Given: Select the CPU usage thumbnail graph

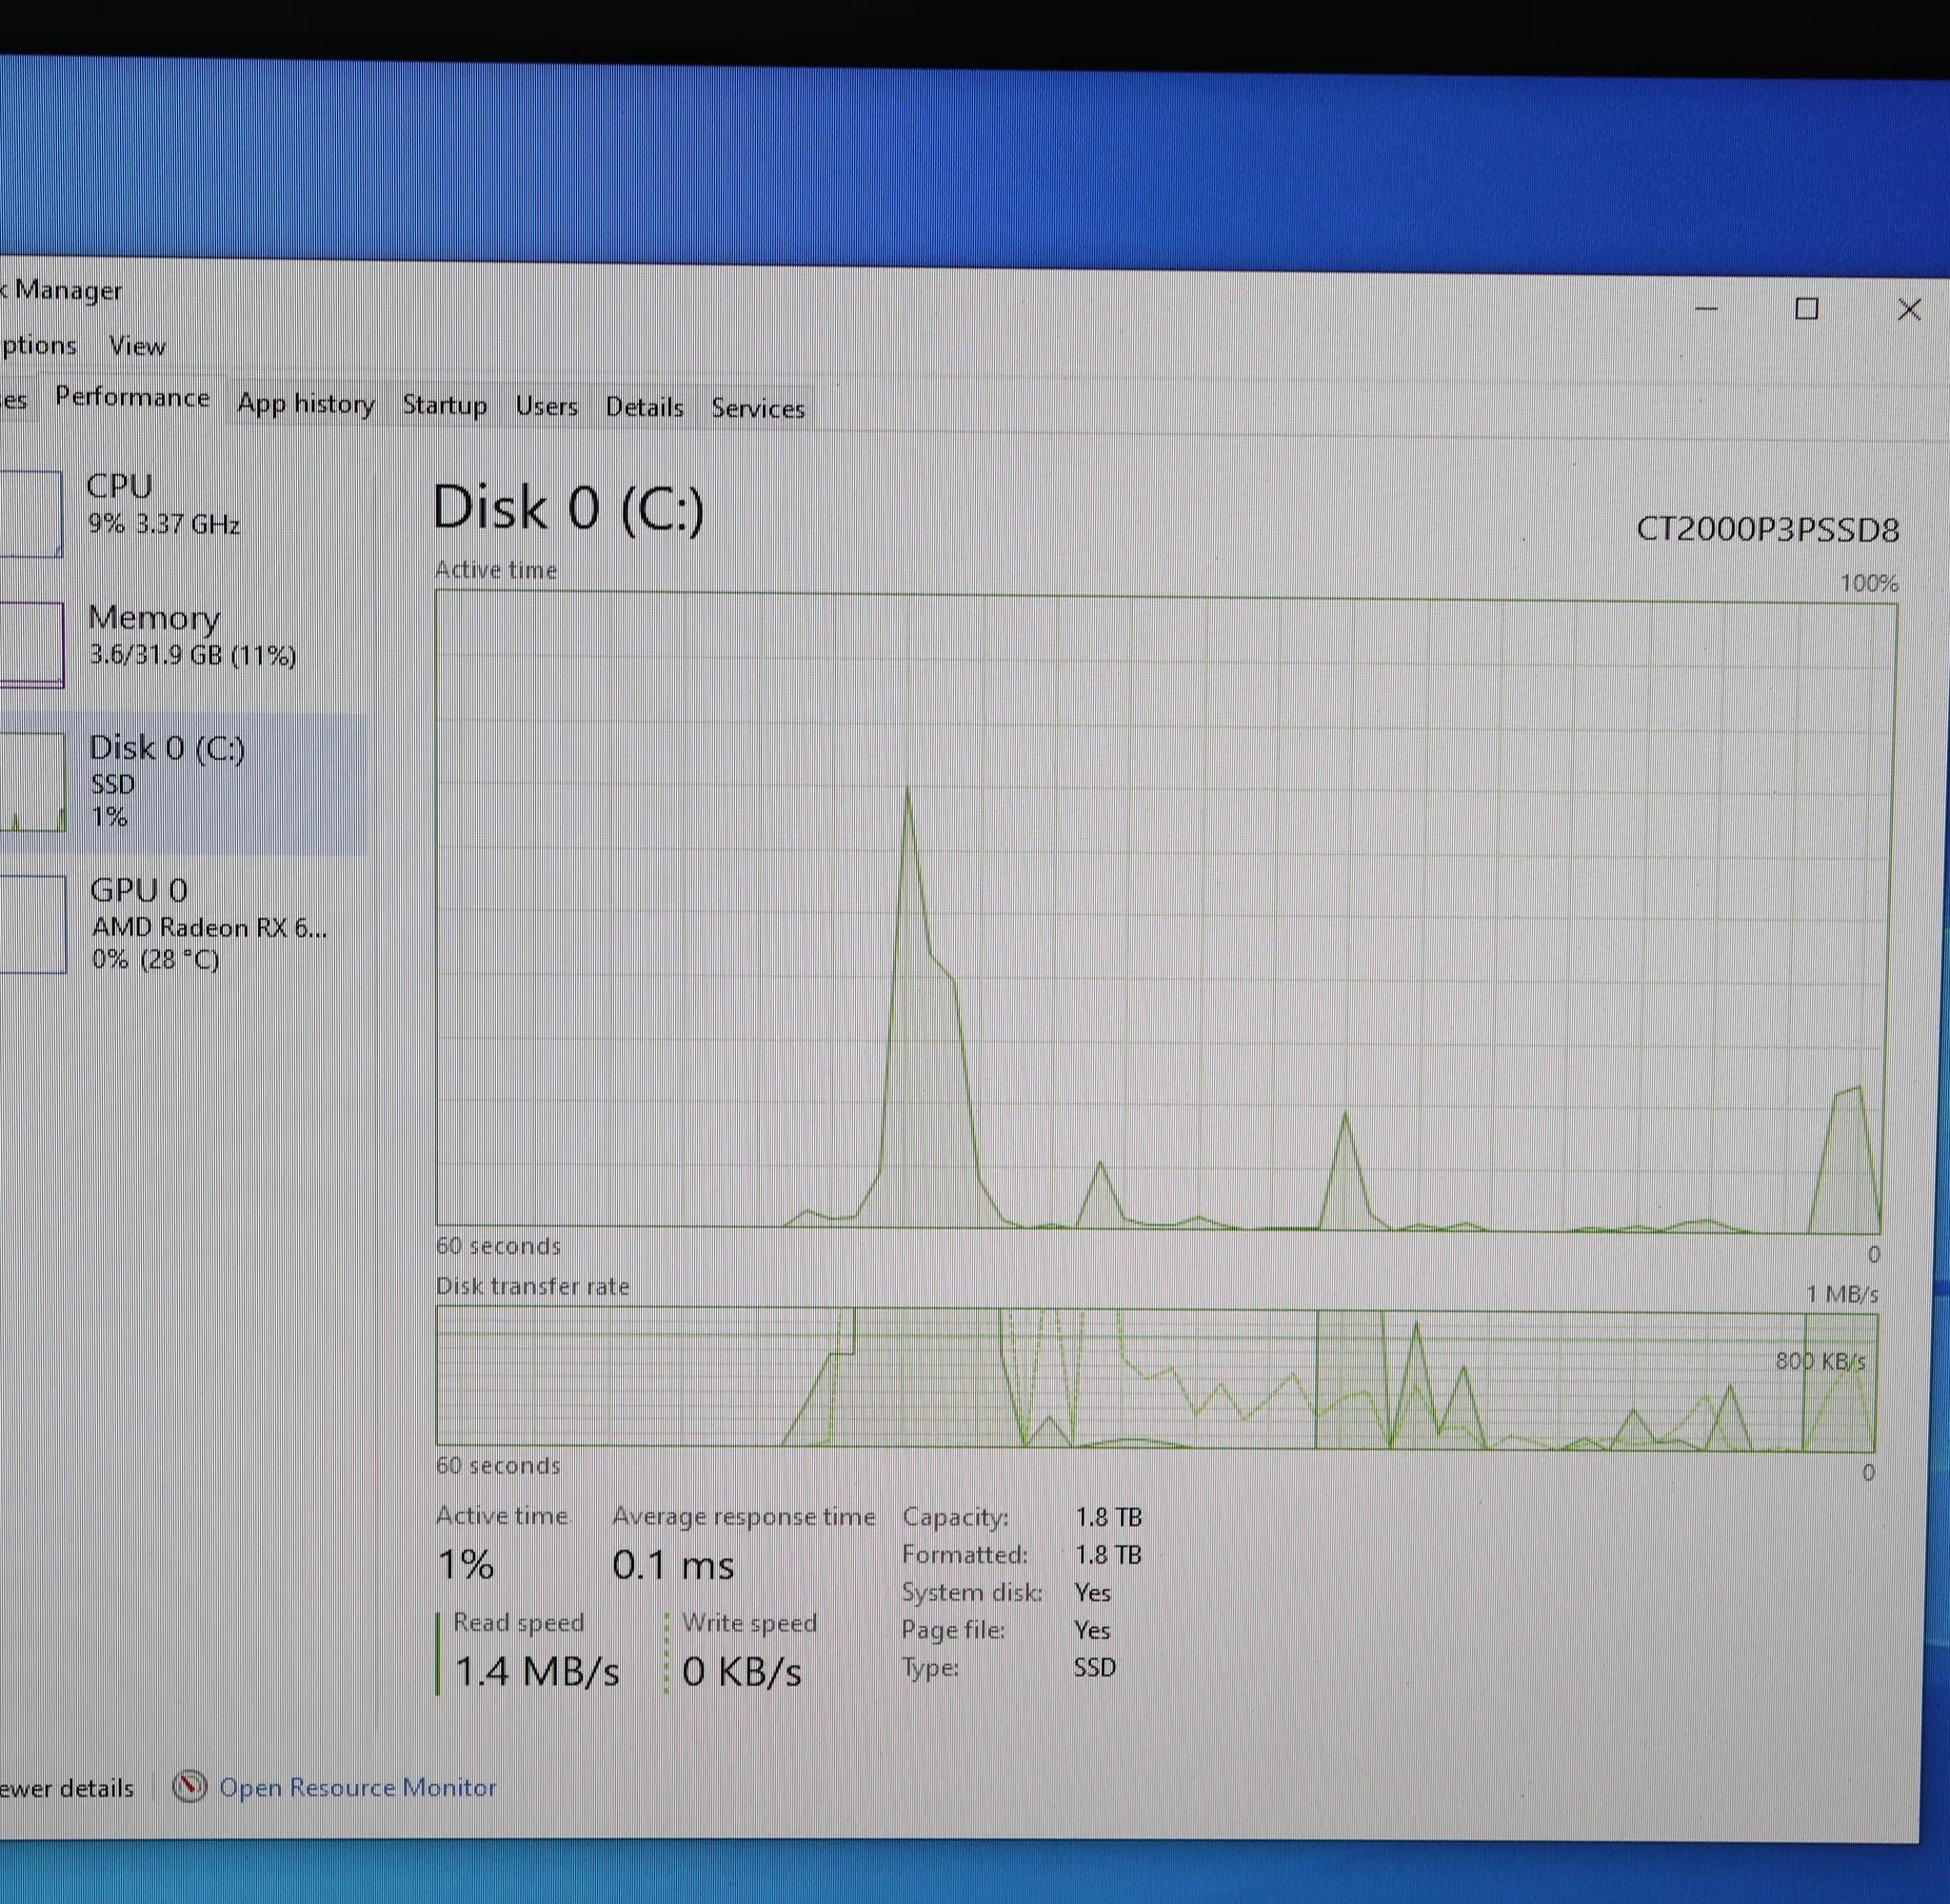Looking at the screenshot, I should click(x=31, y=513).
